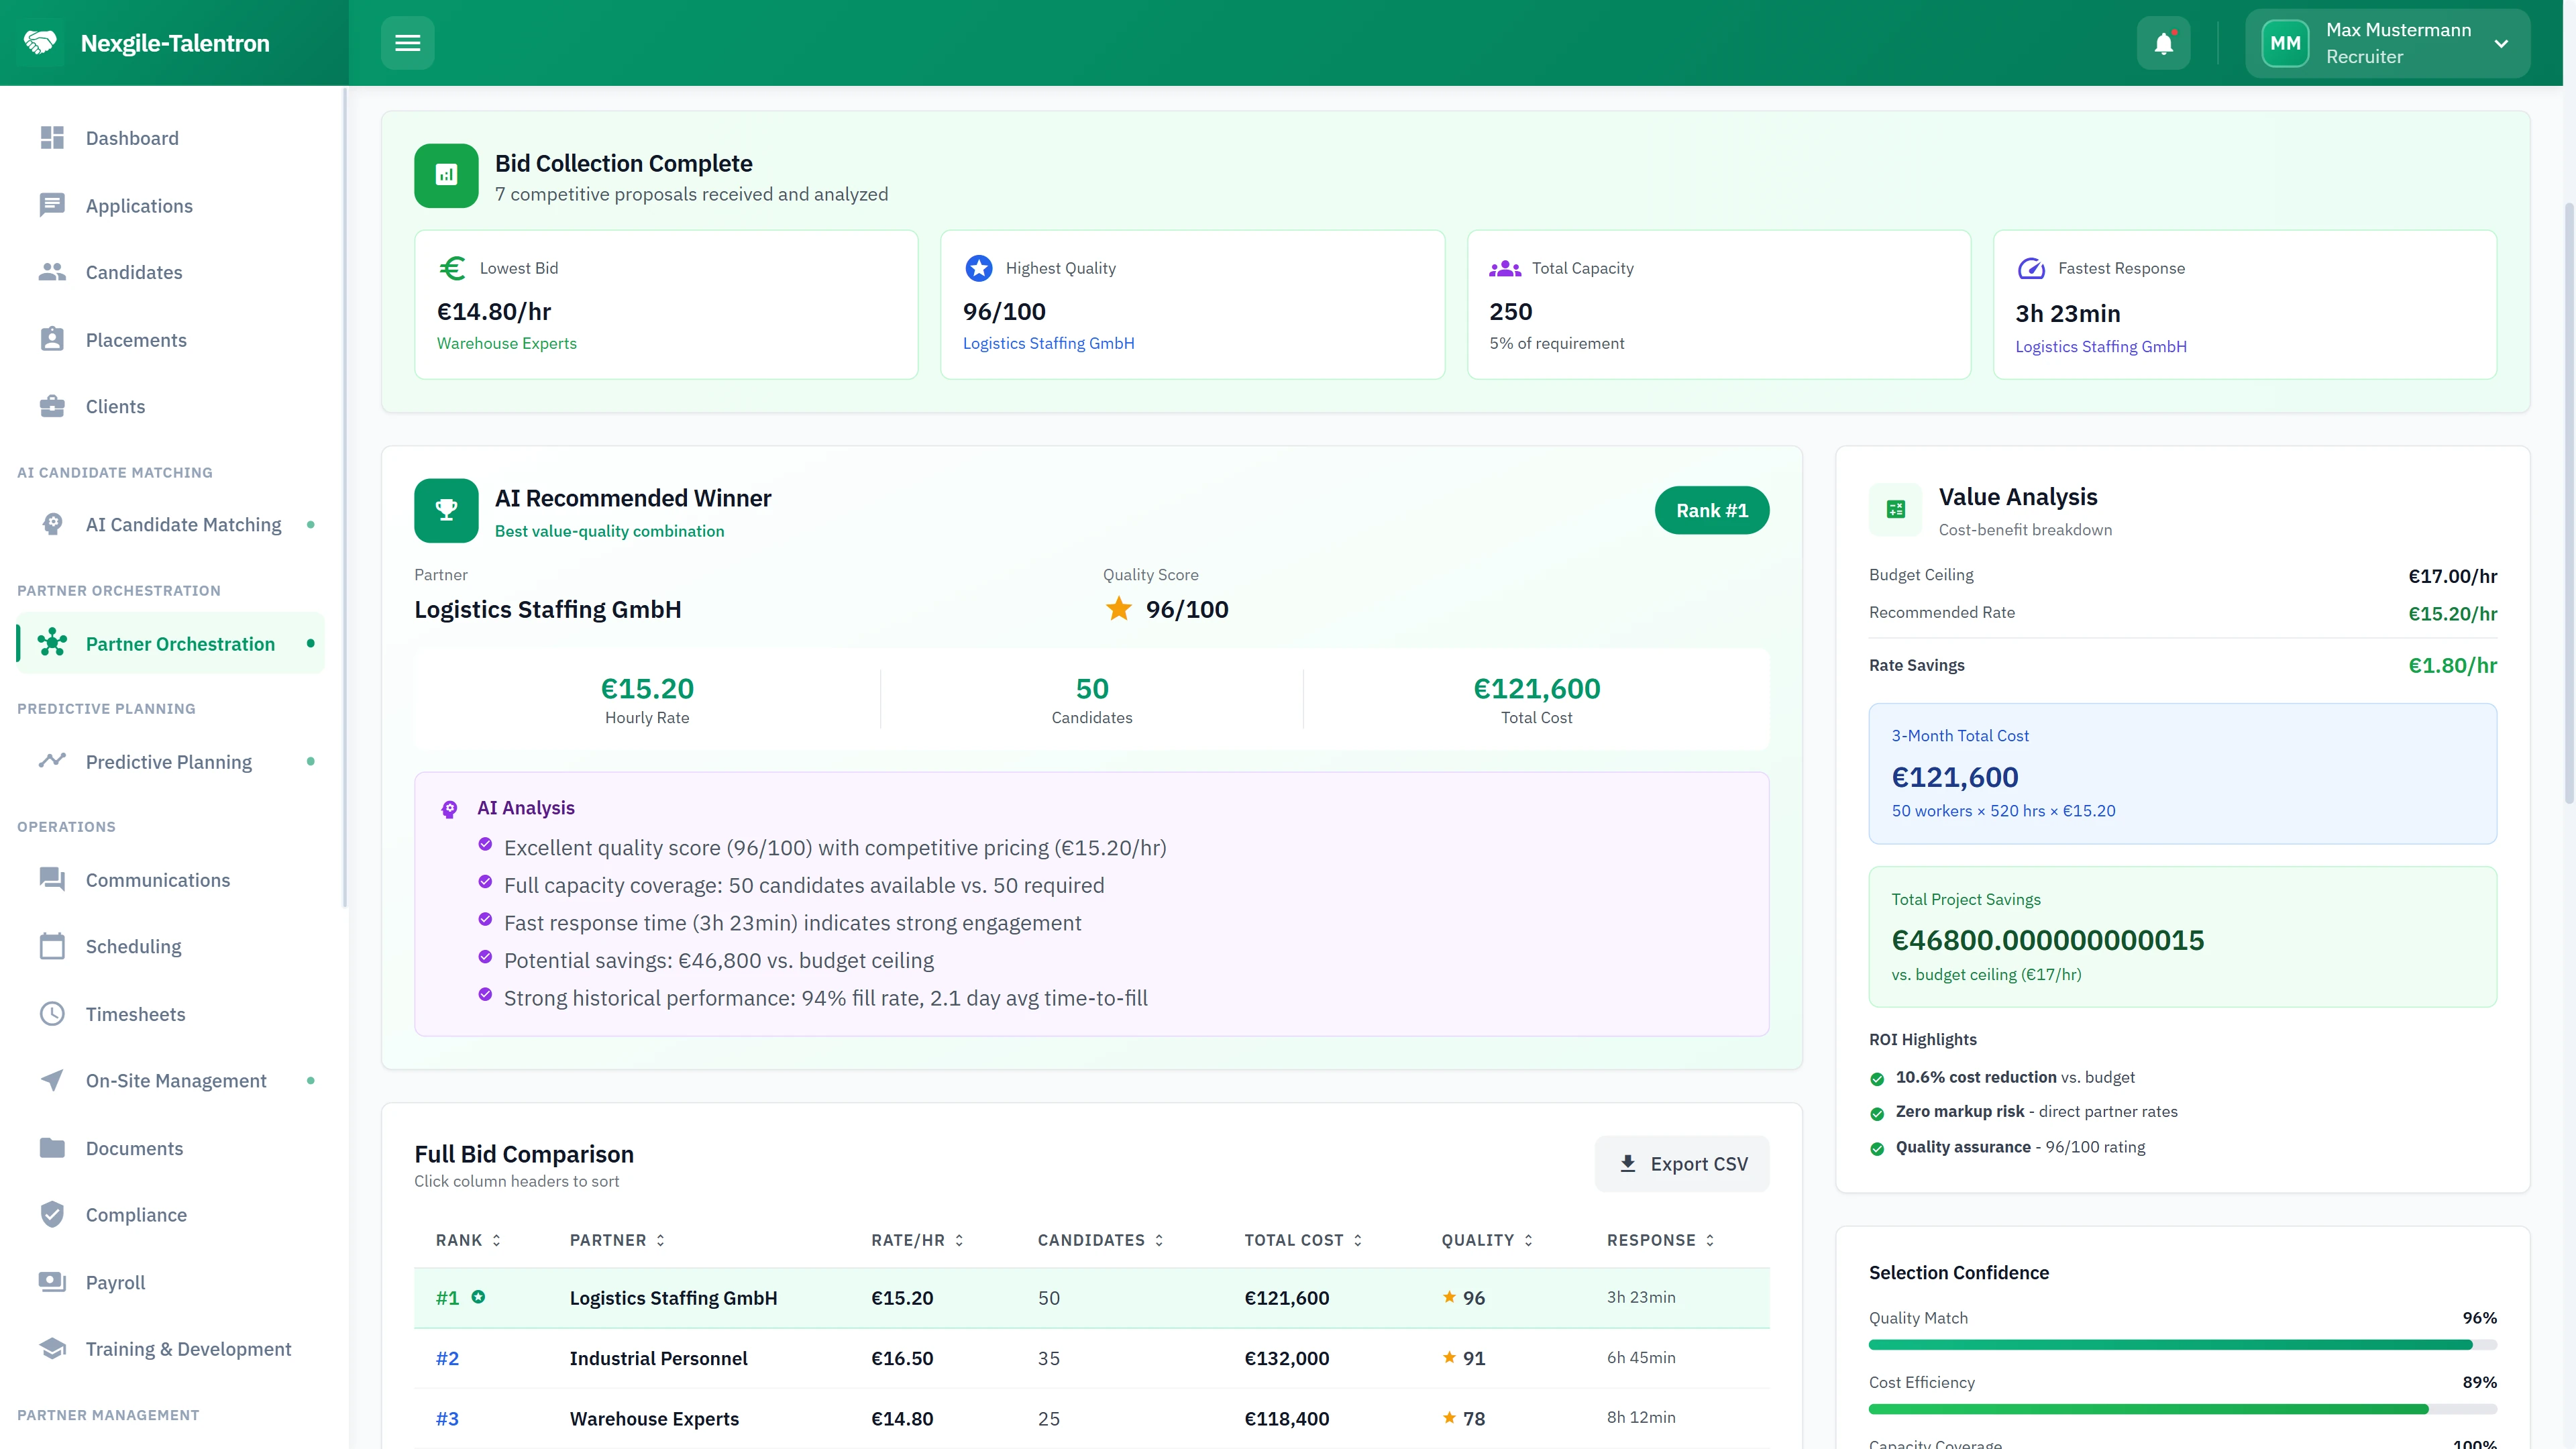Click the Partner Orchestration network icon
The width and height of the screenshot is (2576, 1449).
pyautogui.click(x=52, y=643)
